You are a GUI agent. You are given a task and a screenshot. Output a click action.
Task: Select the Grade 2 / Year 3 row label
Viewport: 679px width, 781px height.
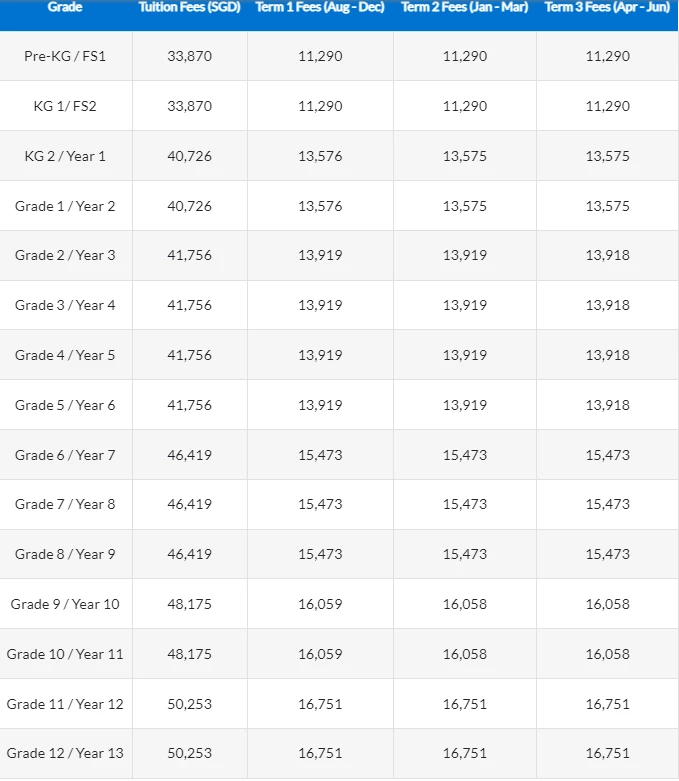(65, 255)
